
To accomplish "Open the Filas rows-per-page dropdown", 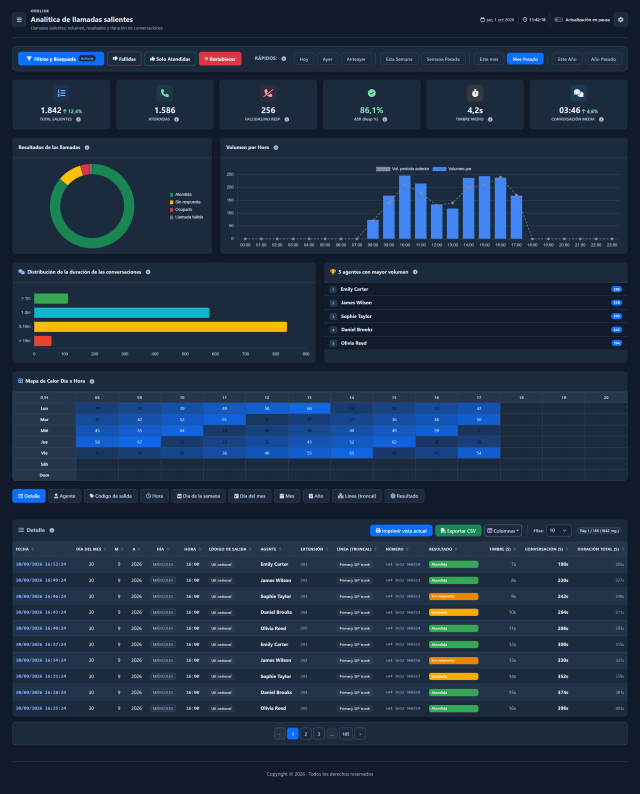I will pyautogui.click(x=559, y=531).
